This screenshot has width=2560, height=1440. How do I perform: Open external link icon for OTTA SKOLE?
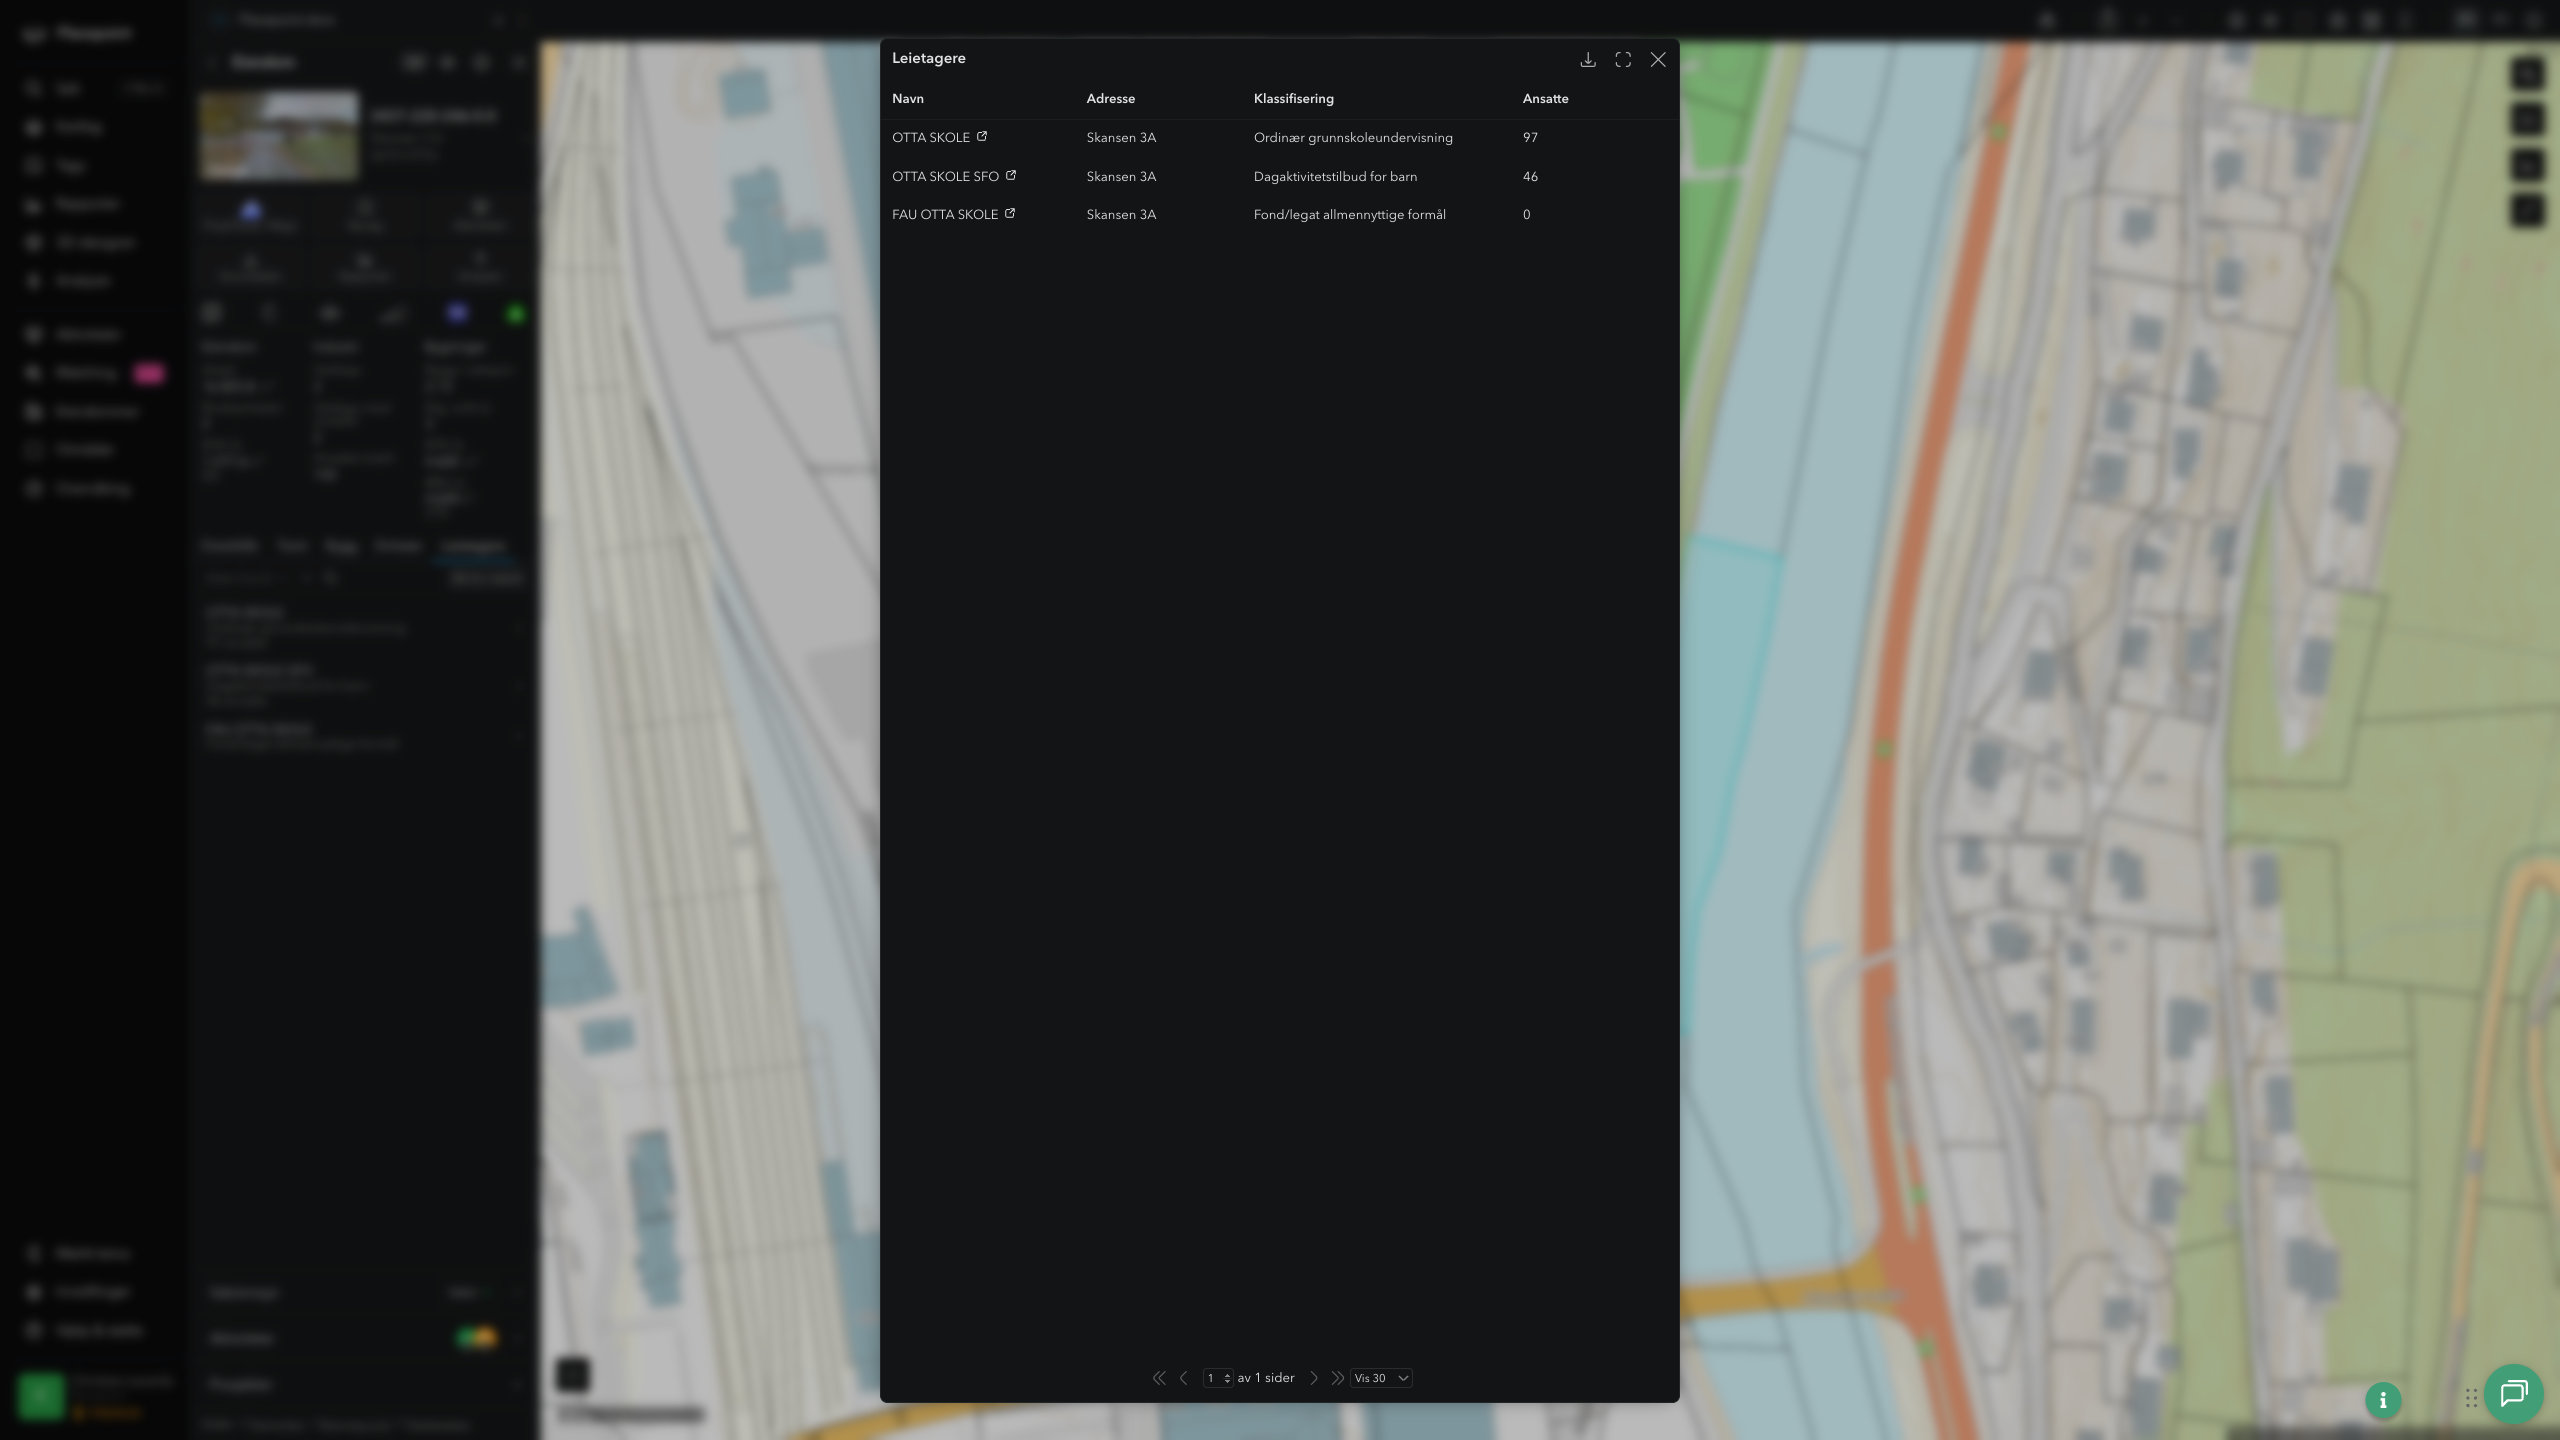tap(982, 136)
